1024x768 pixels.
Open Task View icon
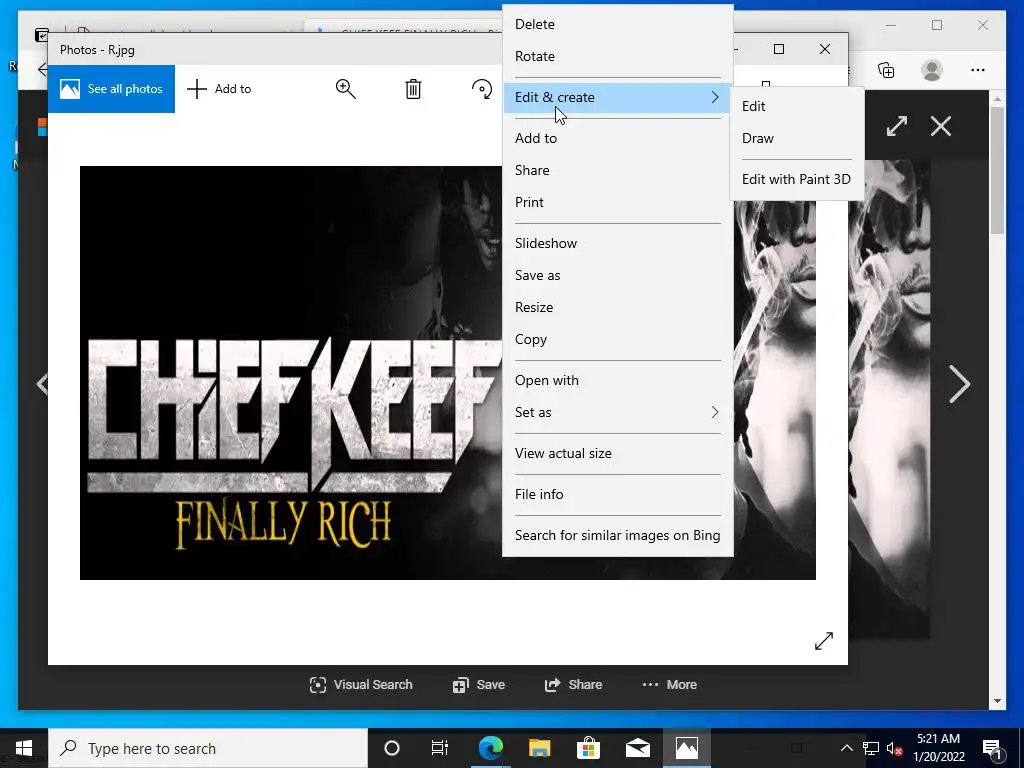[x=440, y=748]
